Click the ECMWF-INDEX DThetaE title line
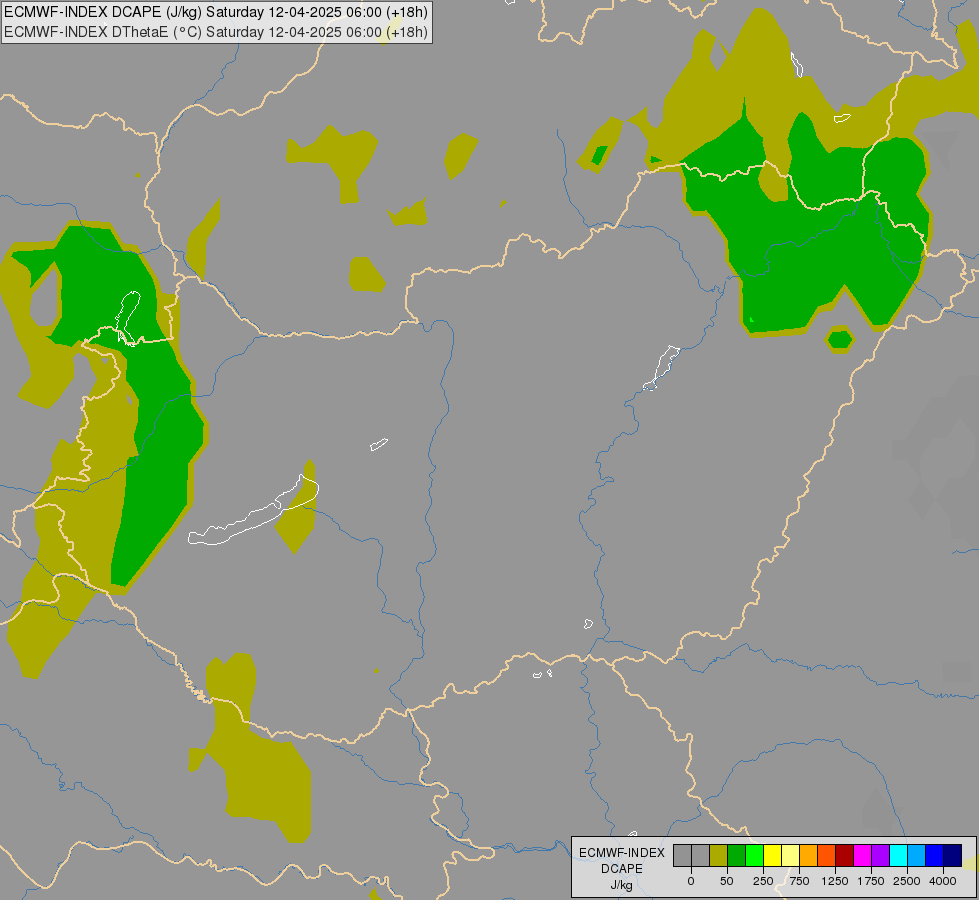The width and height of the screenshot is (979, 900). (216, 32)
